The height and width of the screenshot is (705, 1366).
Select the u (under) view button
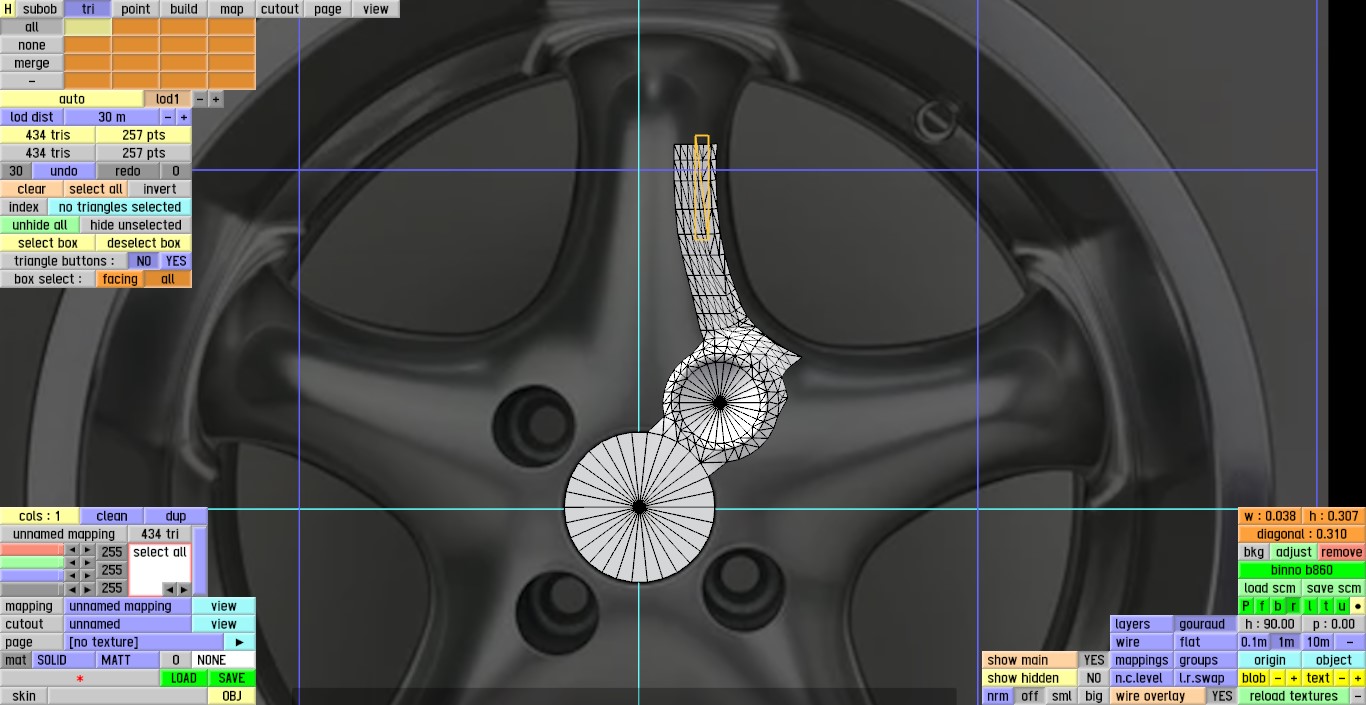pos(1342,606)
